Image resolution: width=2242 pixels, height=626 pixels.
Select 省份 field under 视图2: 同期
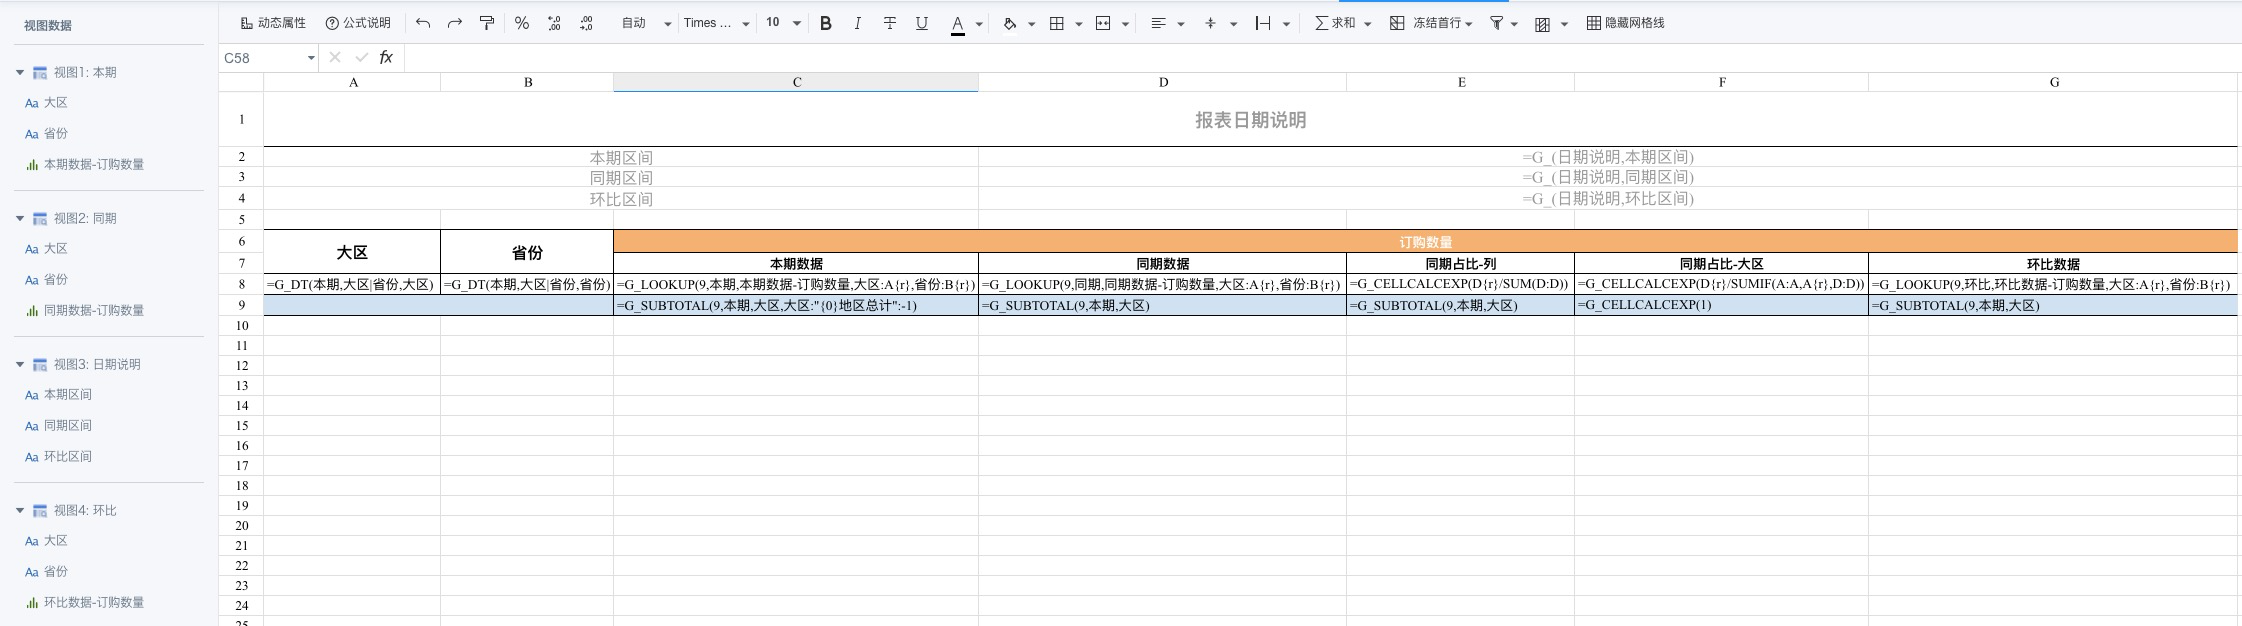click(55, 279)
